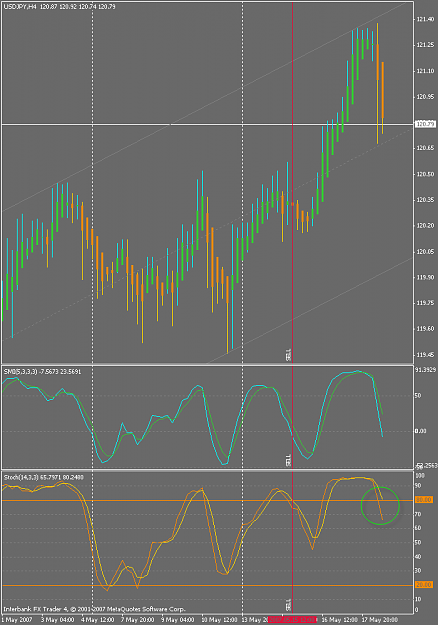Viewport: 438px width, 625px height.
Task: Click the 121.10 price axis label
Action: [425, 71]
